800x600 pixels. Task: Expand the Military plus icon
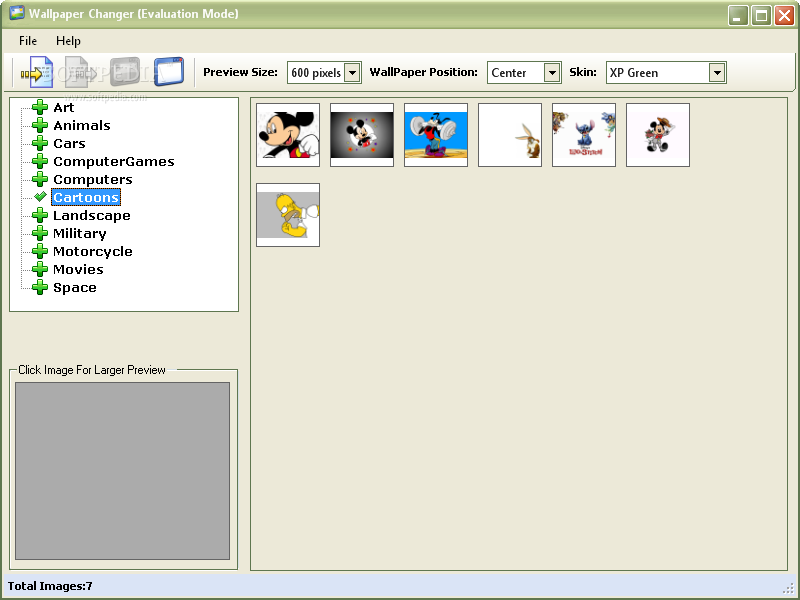[40, 233]
